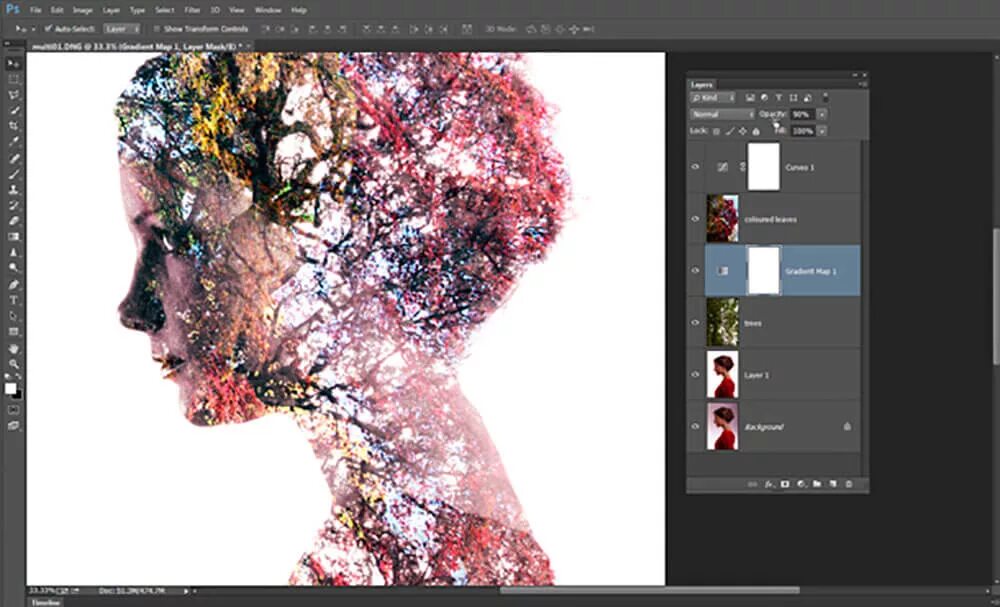
Task: Hide the coloured leaves layer
Action: [x=696, y=219]
